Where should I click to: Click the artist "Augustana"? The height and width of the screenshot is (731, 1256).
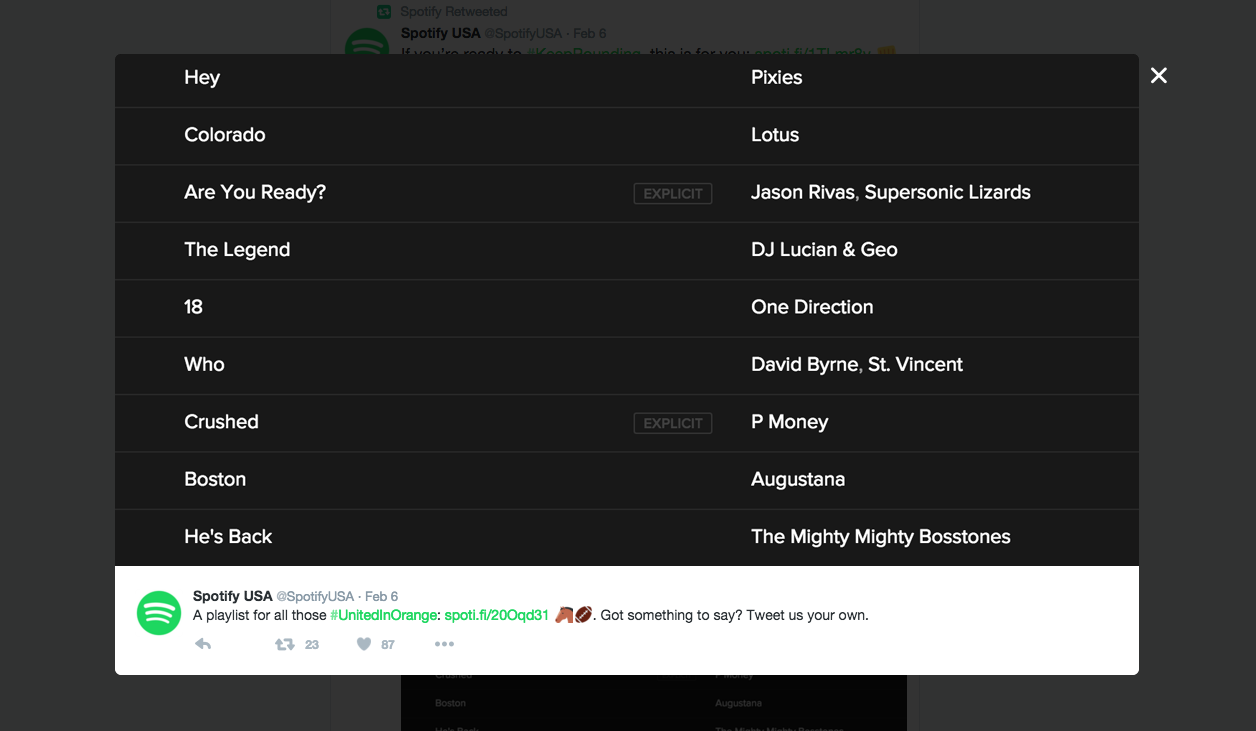click(798, 480)
